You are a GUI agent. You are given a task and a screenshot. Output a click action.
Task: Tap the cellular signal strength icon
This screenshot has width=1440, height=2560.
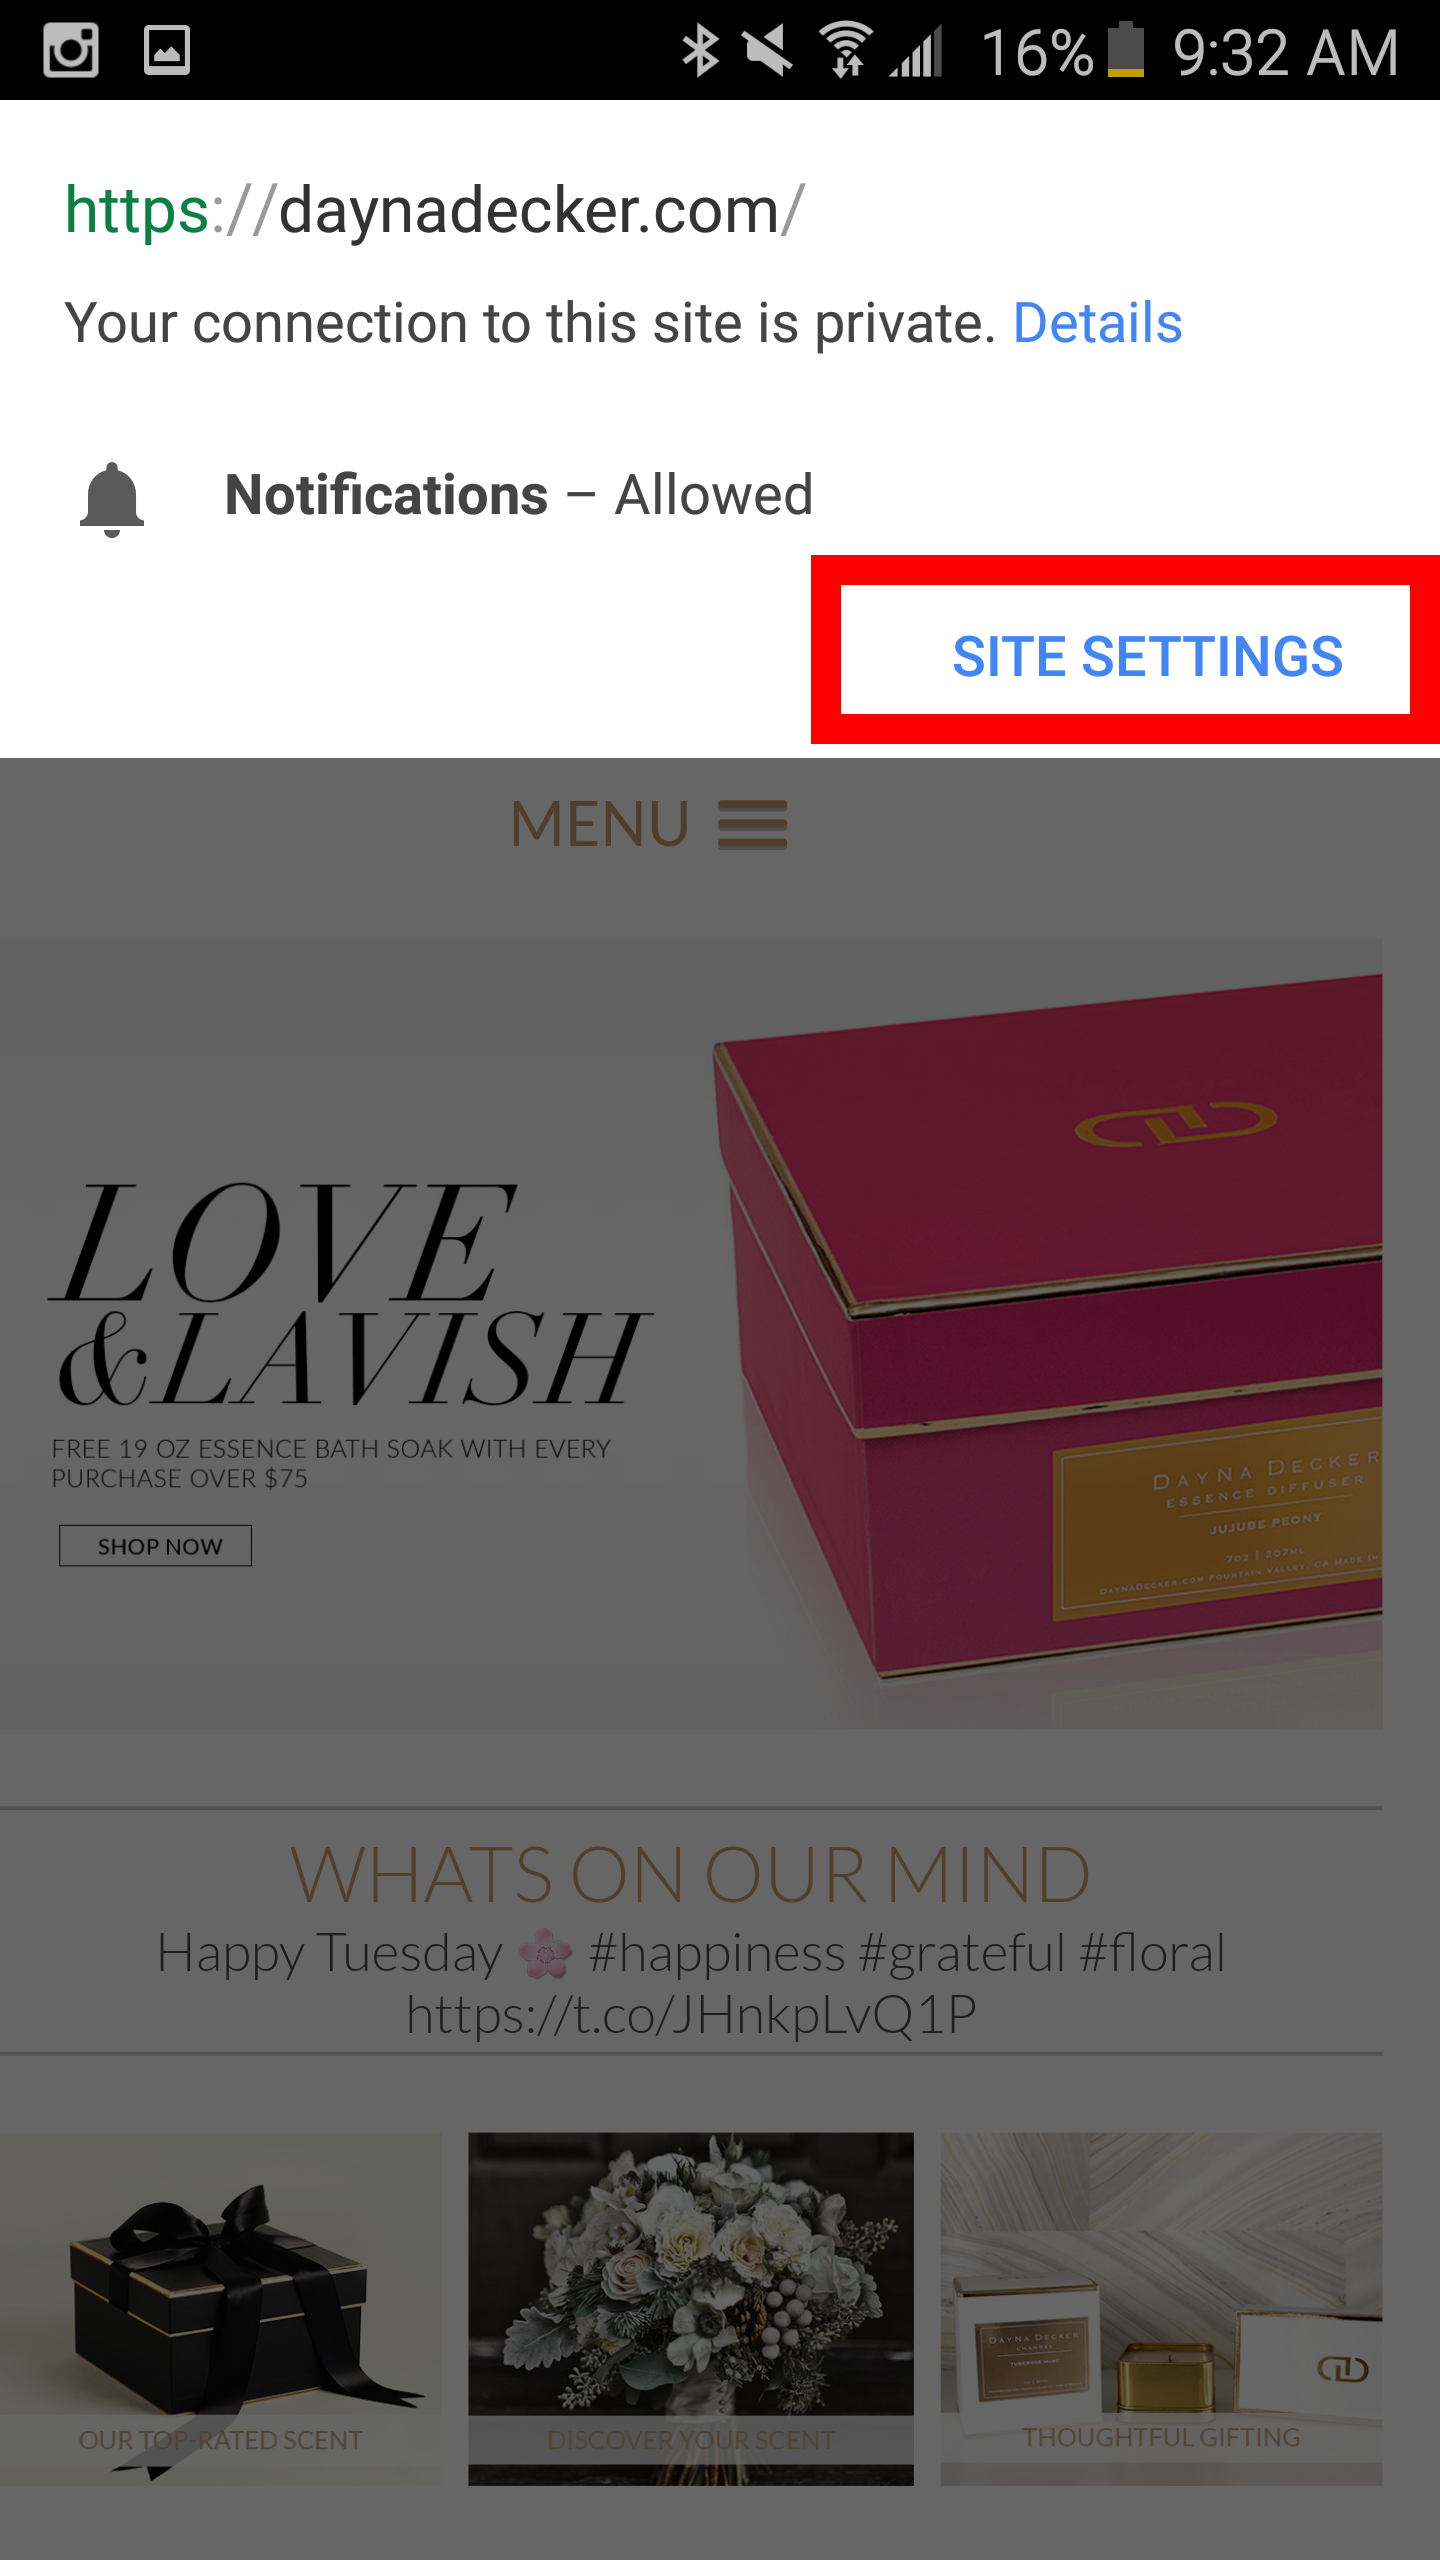[917, 50]
